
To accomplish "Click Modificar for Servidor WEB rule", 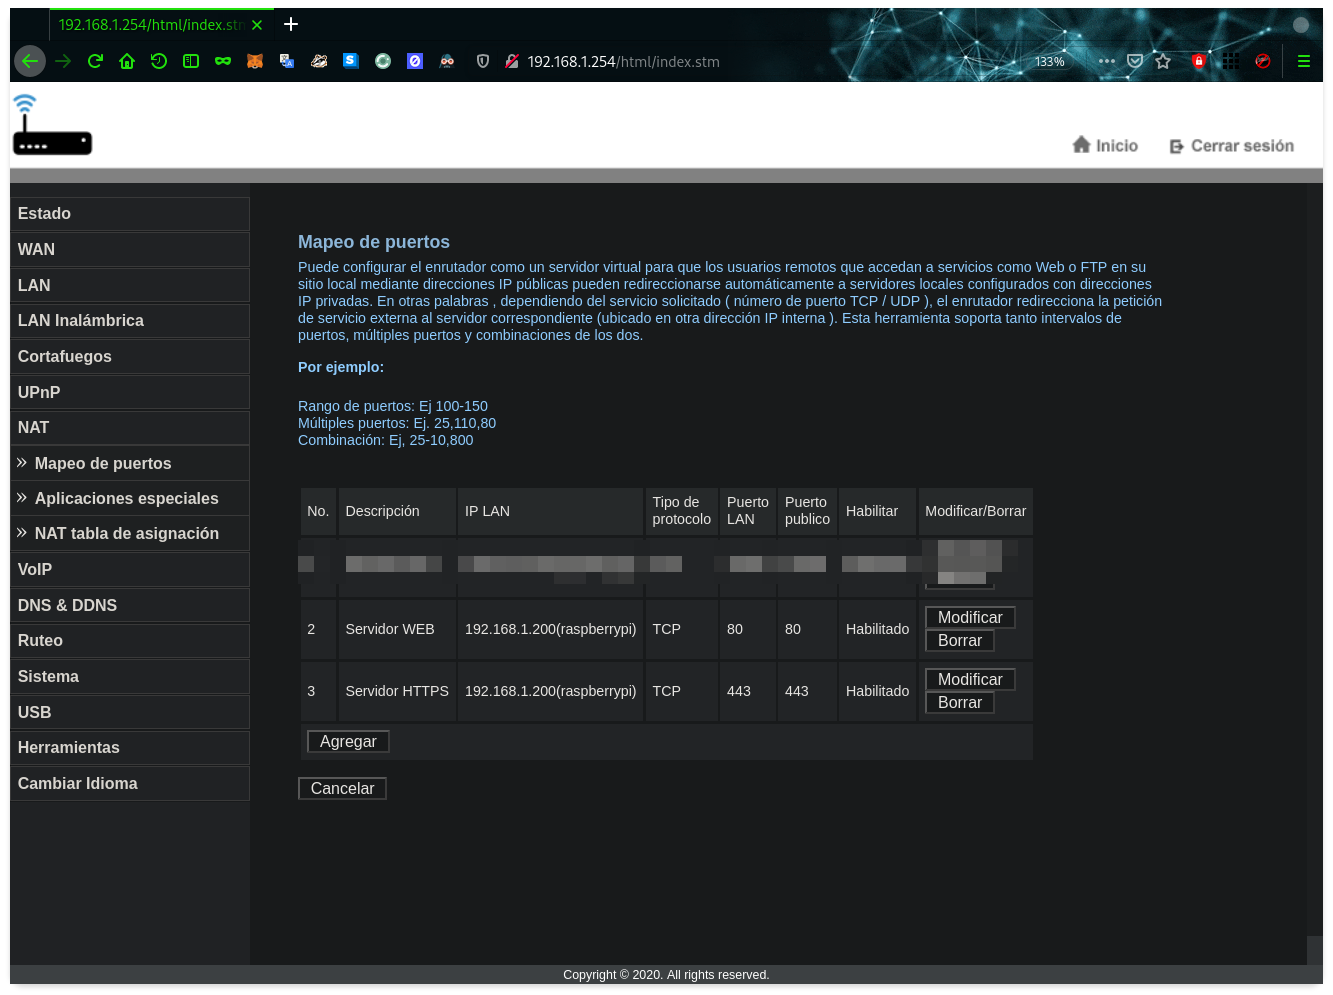I will click(x=969, y=617).
